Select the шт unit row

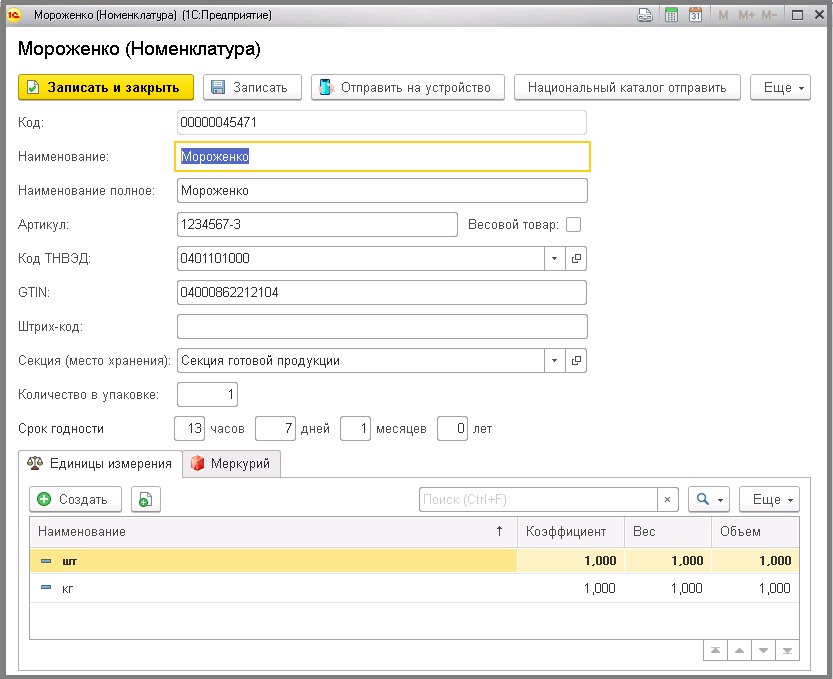pyautogui.click(x=414, y=561)
